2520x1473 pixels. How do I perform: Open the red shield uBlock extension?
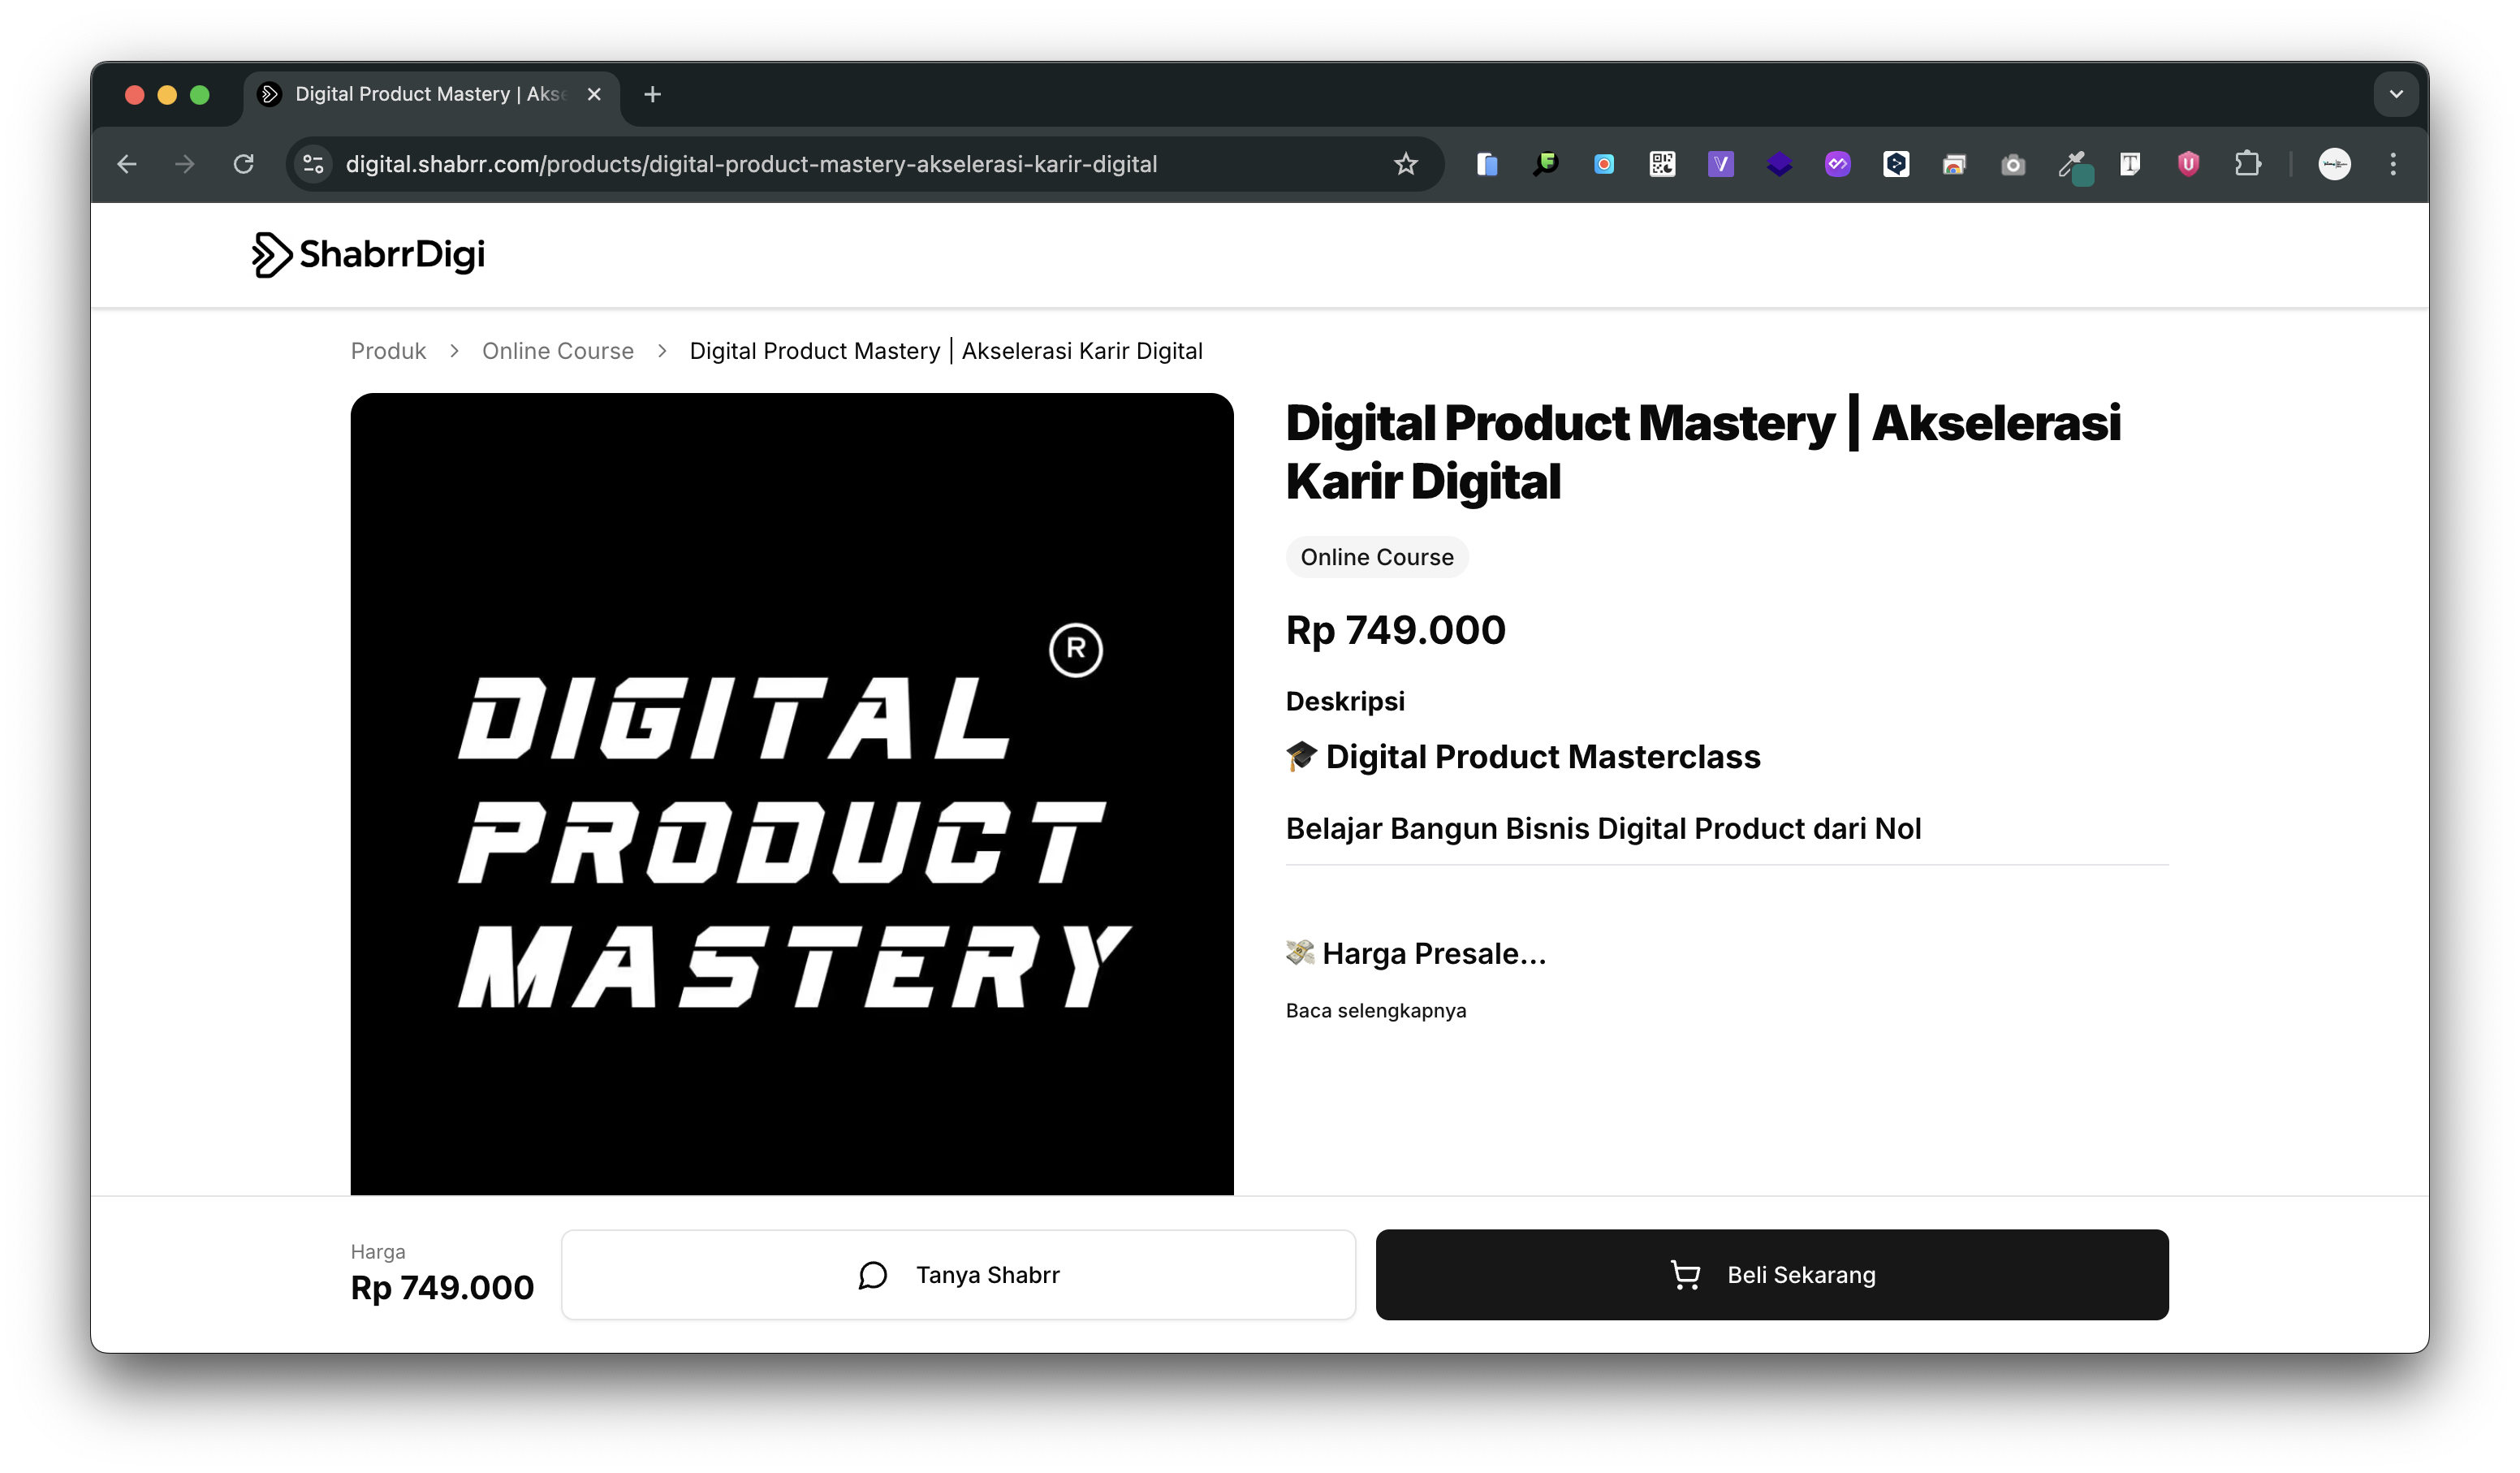[x=2188, y=164]
